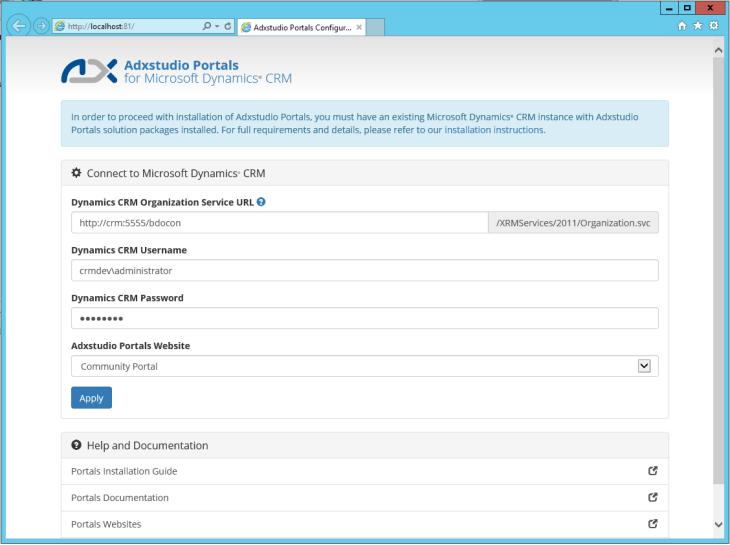Focus the Organization Service URL field
730x545 pixels.
pyautogui.click(x=280, y=223)
